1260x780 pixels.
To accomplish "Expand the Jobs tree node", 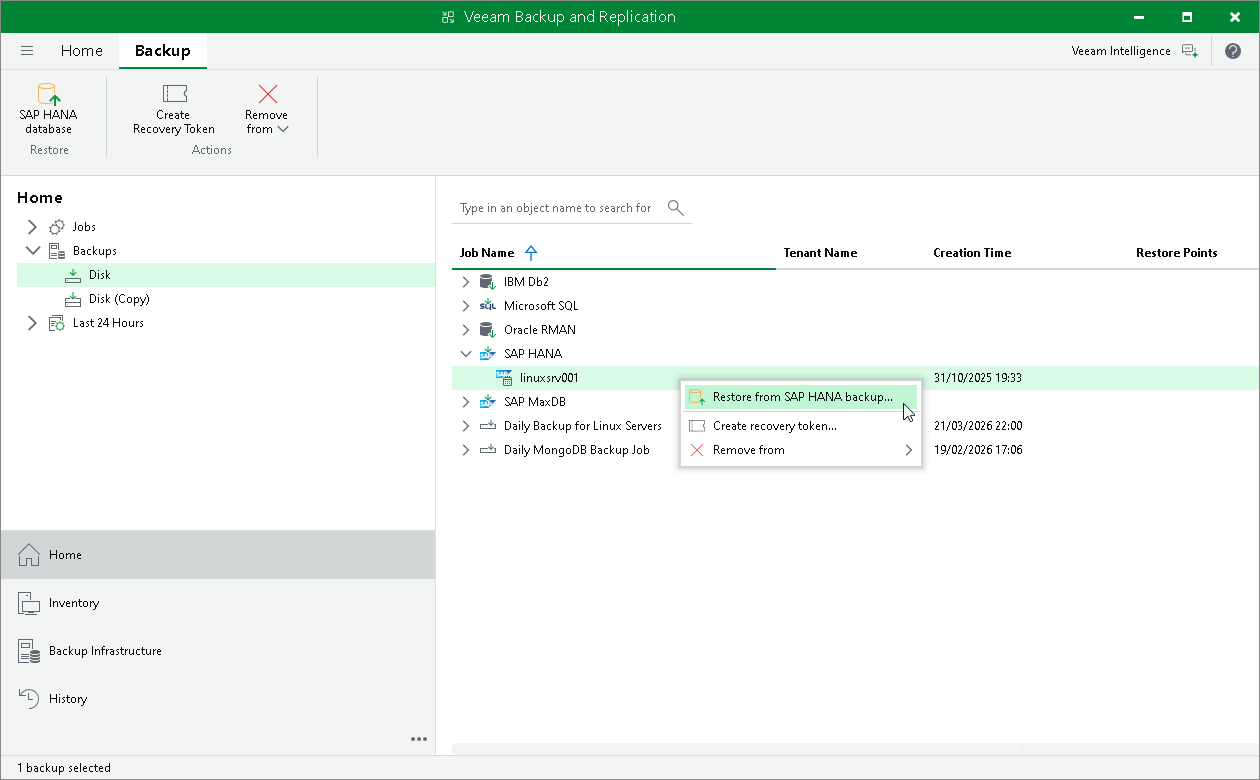I will coord(32,227).
